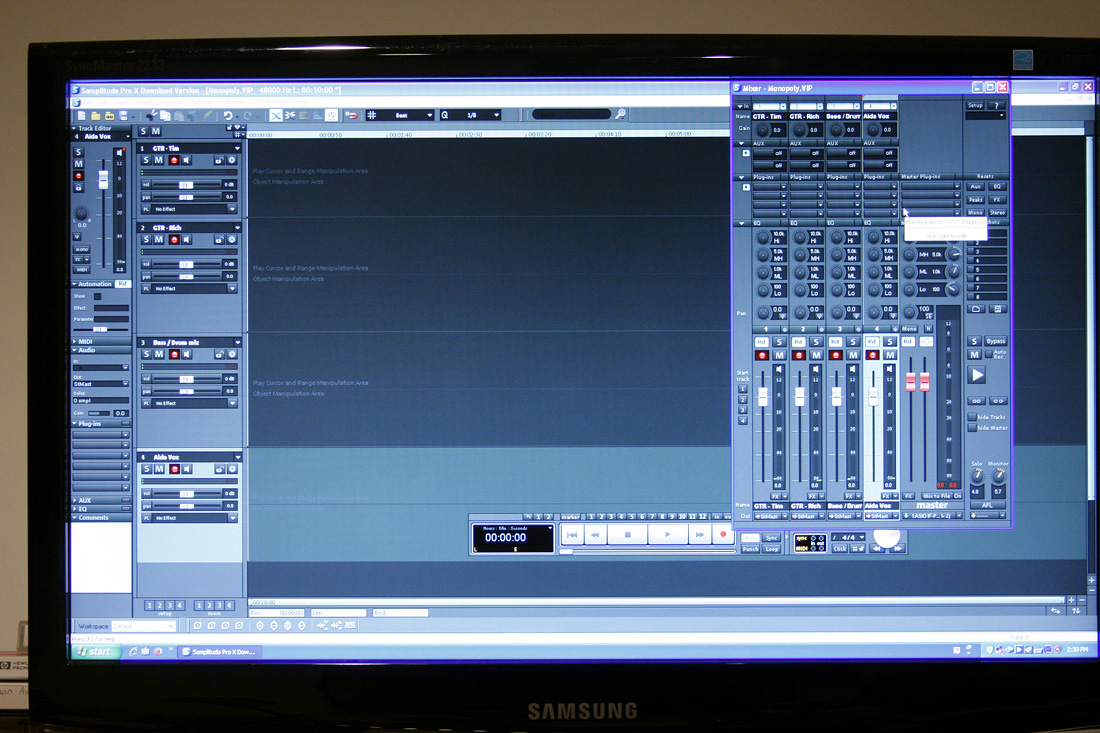The image size is (1100, 733).
Task: Click the Windows start button
Action: (95, 652)
